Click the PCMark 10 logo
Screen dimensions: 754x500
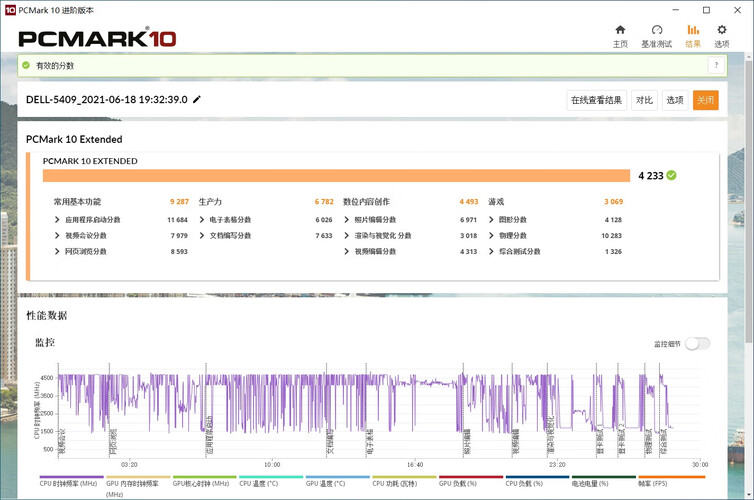pyautogui.click(x=97, y=38)
